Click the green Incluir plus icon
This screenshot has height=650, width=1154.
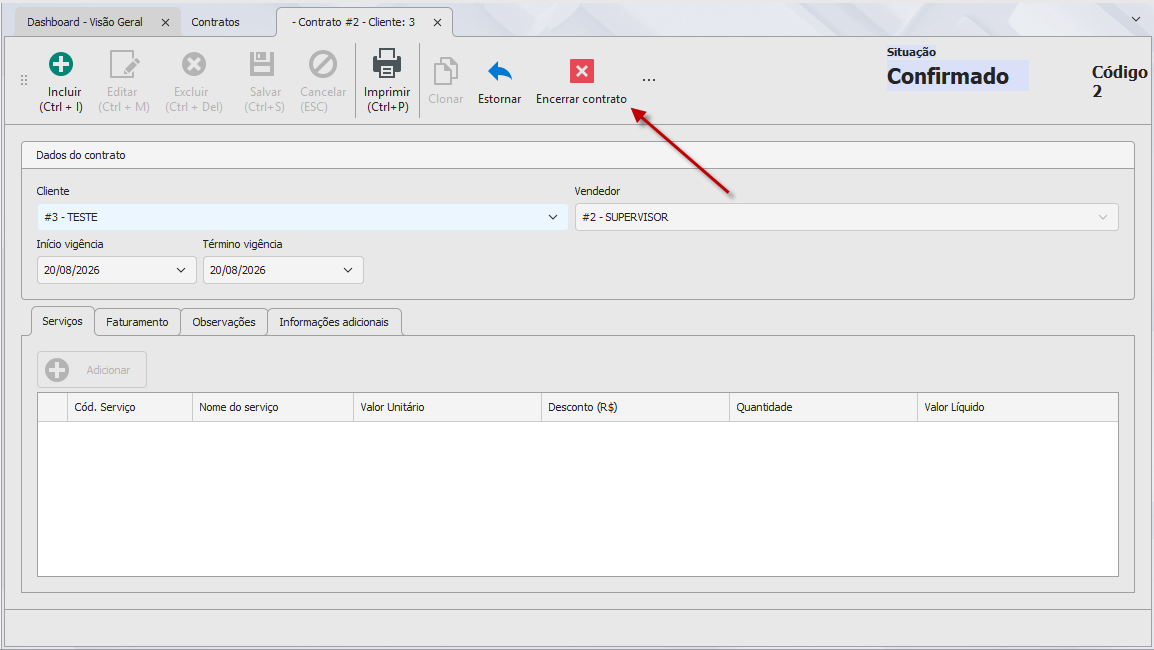tap(61, 64)
